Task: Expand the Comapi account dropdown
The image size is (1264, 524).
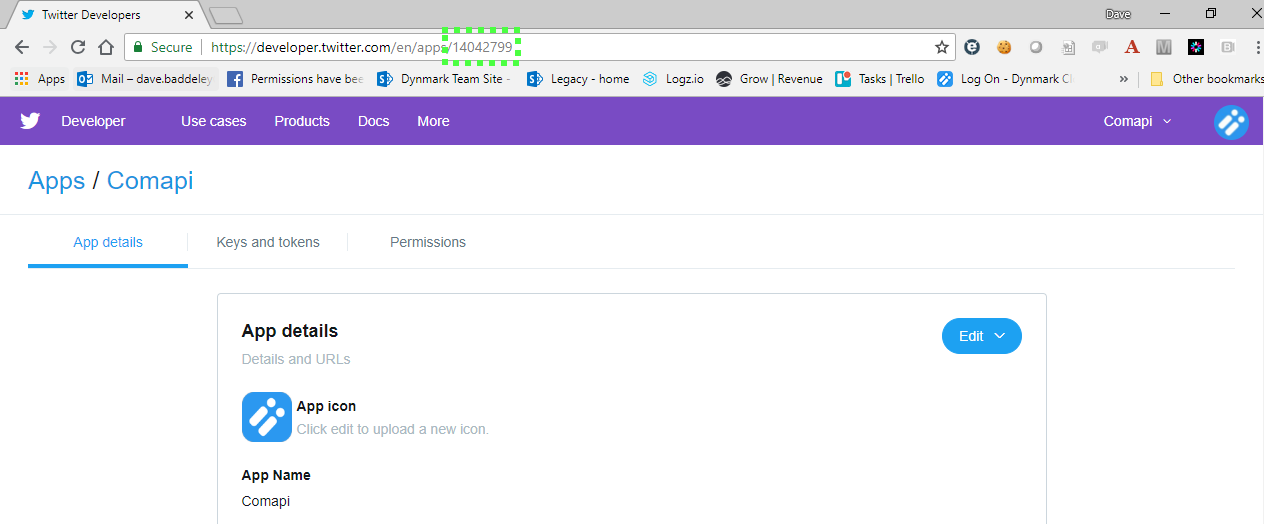Action: pos(1137,121)
